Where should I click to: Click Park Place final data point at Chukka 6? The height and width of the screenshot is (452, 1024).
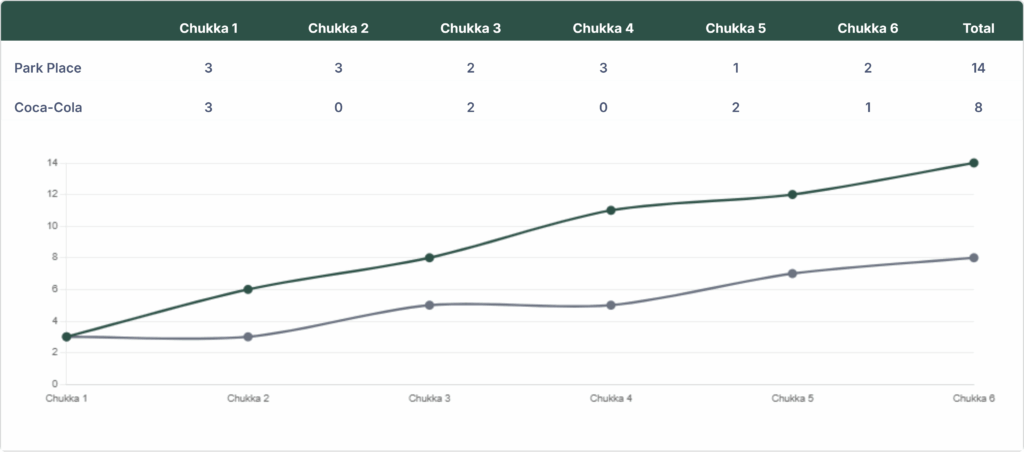973,163
